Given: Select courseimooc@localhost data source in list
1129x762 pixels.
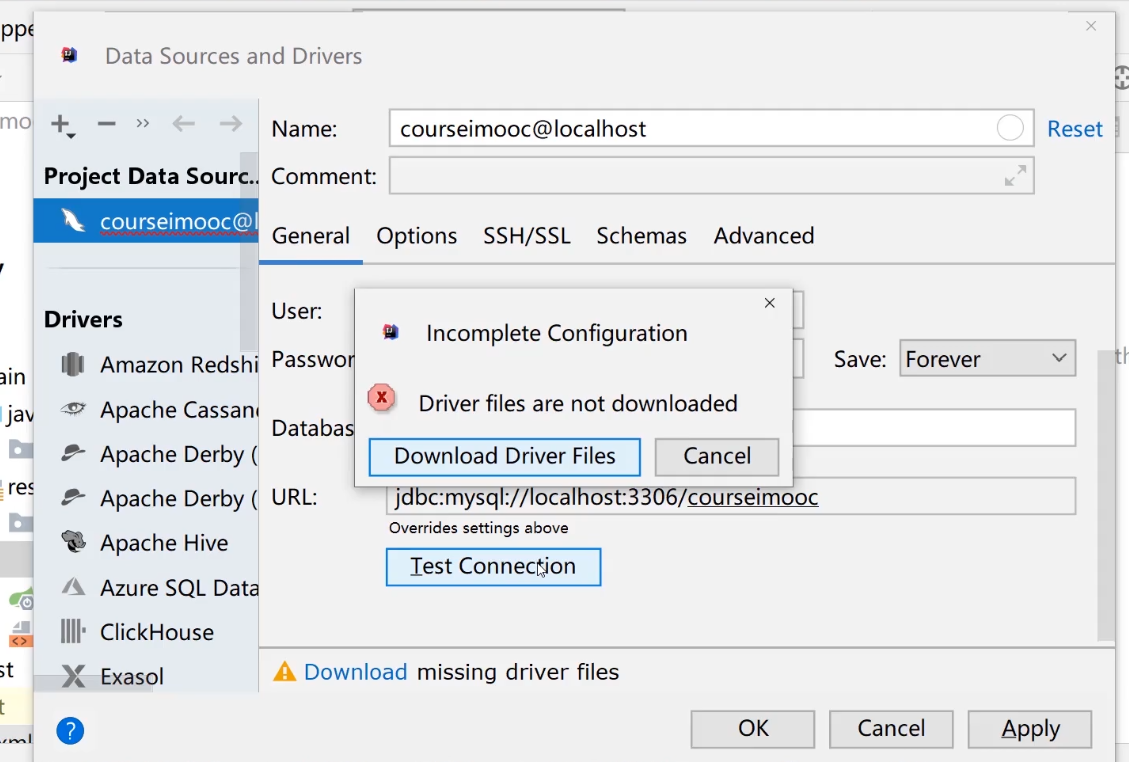Looking at the screenshot, I should pyautogui.click(x=145, y=221).
